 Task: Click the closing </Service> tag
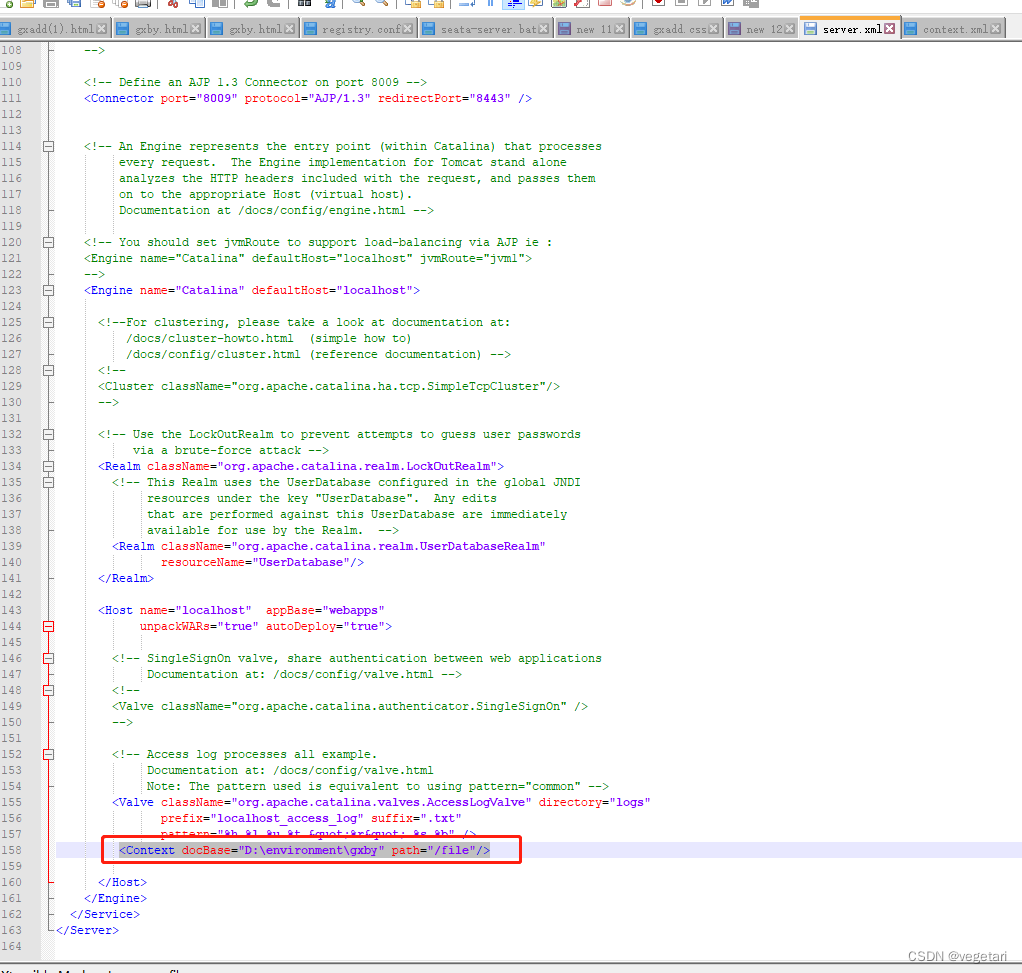105,914
